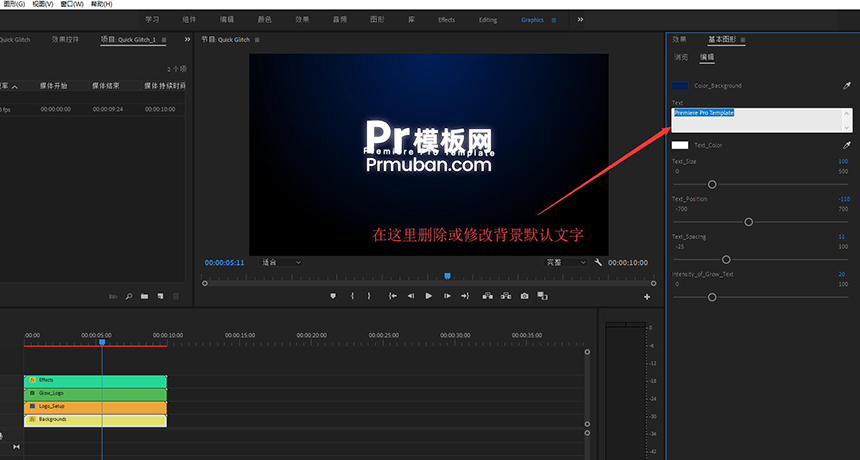The width and height of the screenshot is (860, 460).
Task: Click the Extract button
Action: point(506,296)
